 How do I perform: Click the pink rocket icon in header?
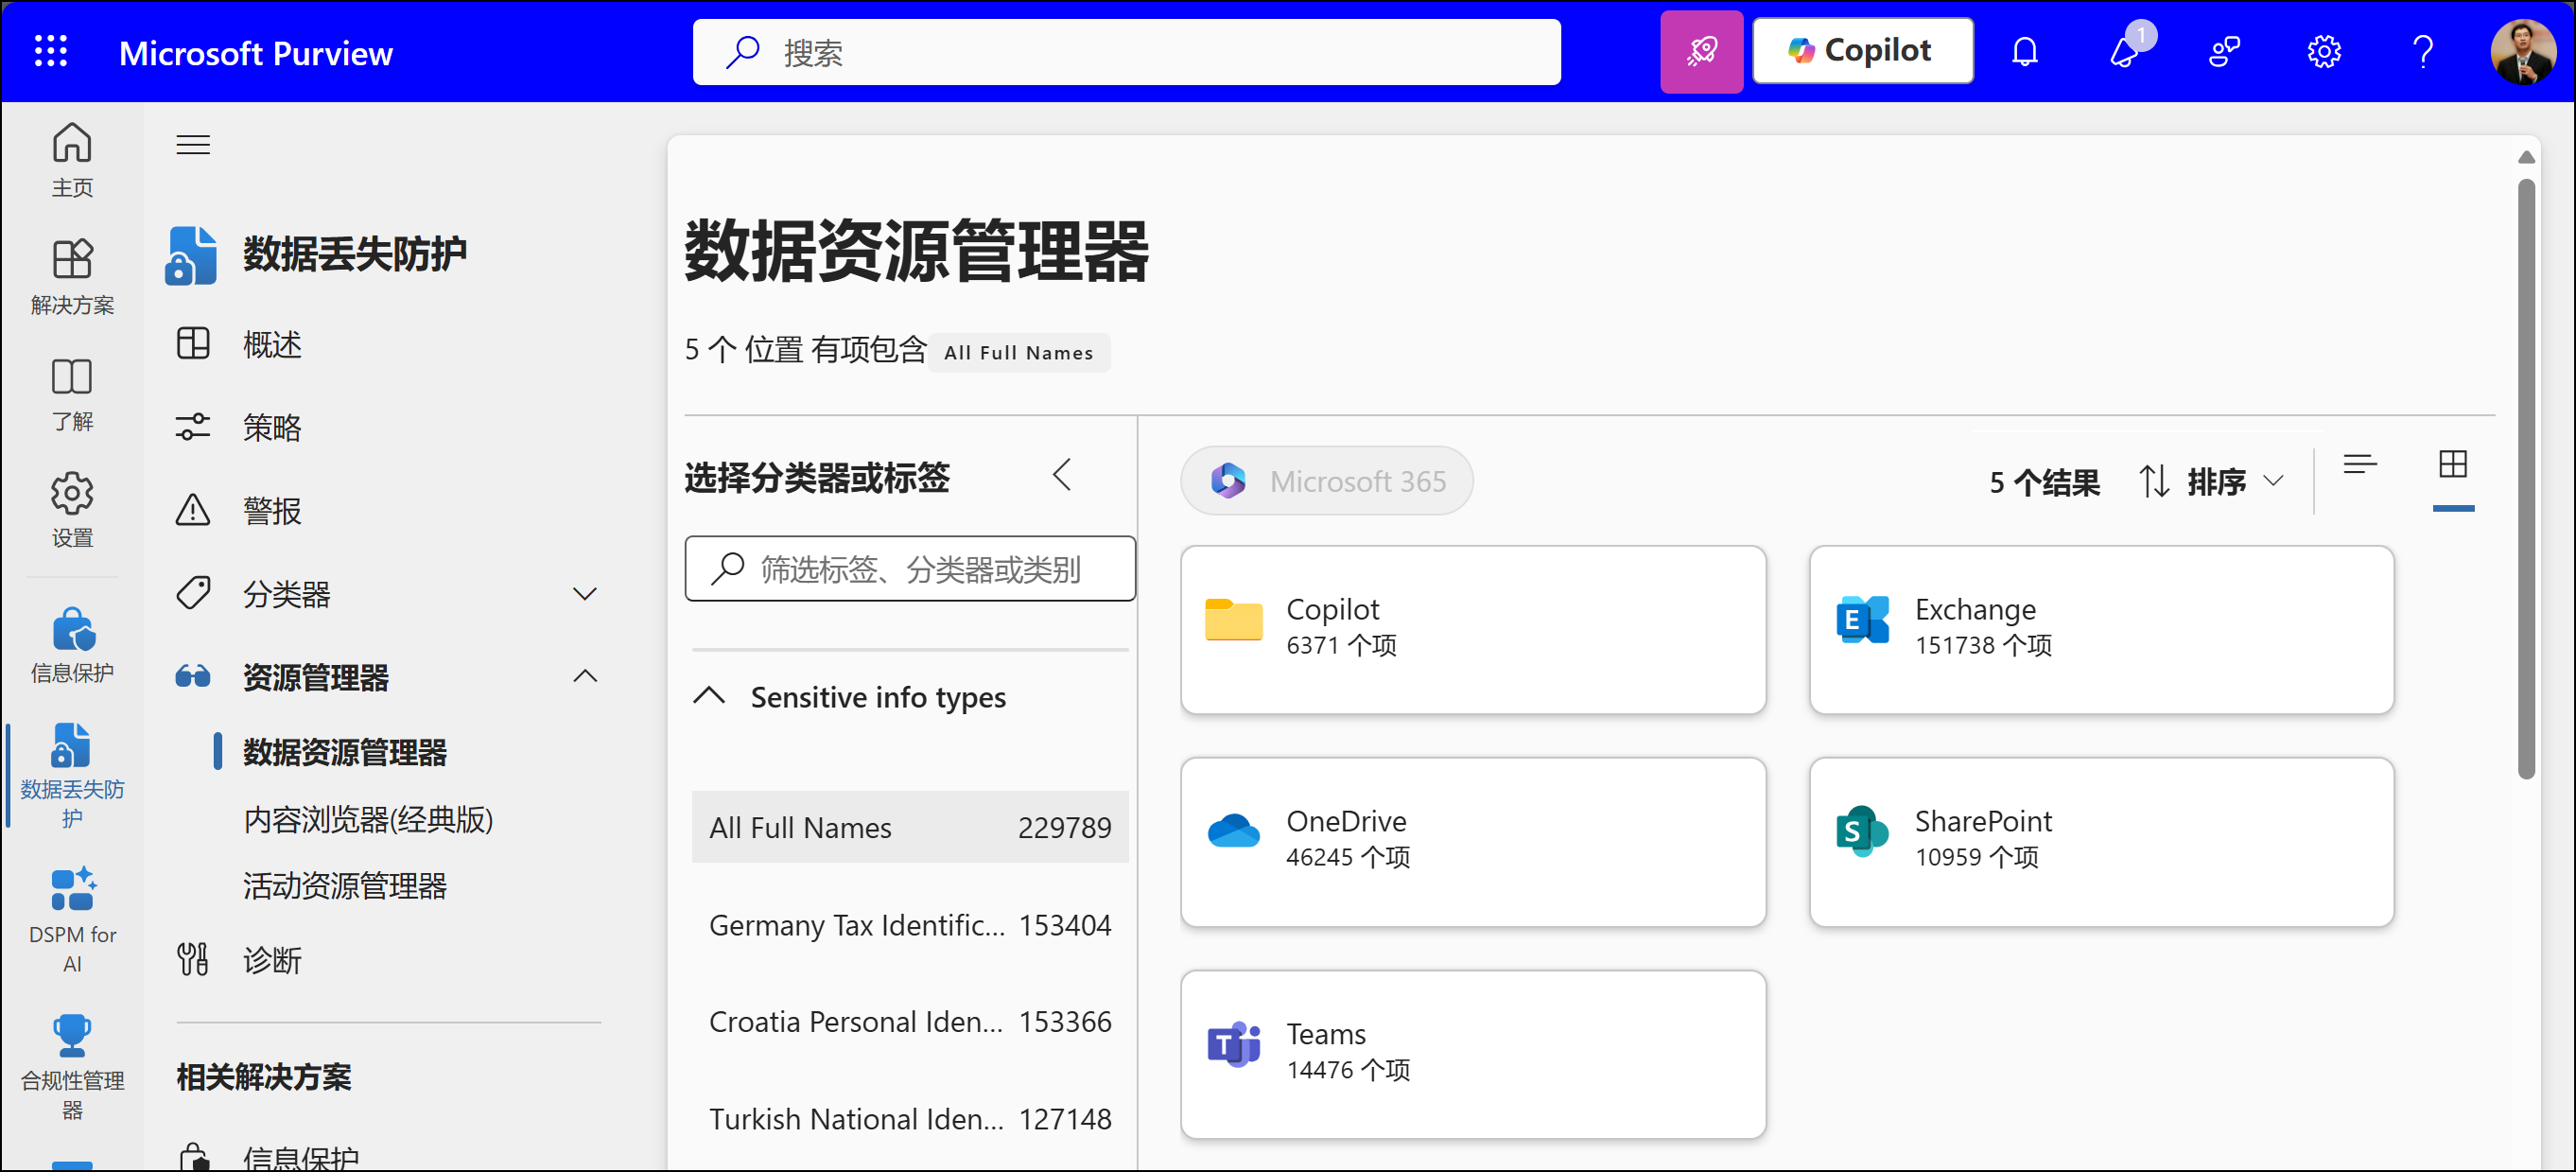pos(1701,52)
